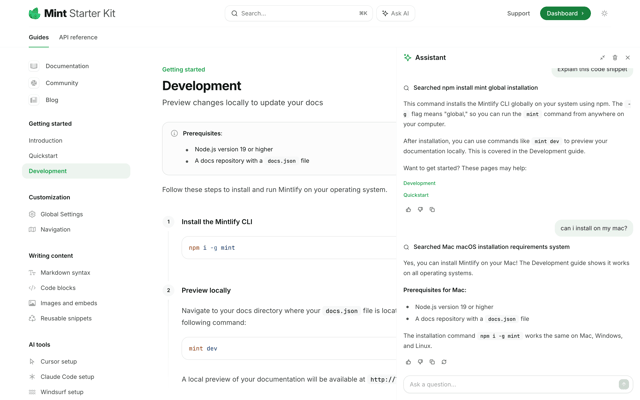Click the Cursor setup pointer icon

click(32, 362)
